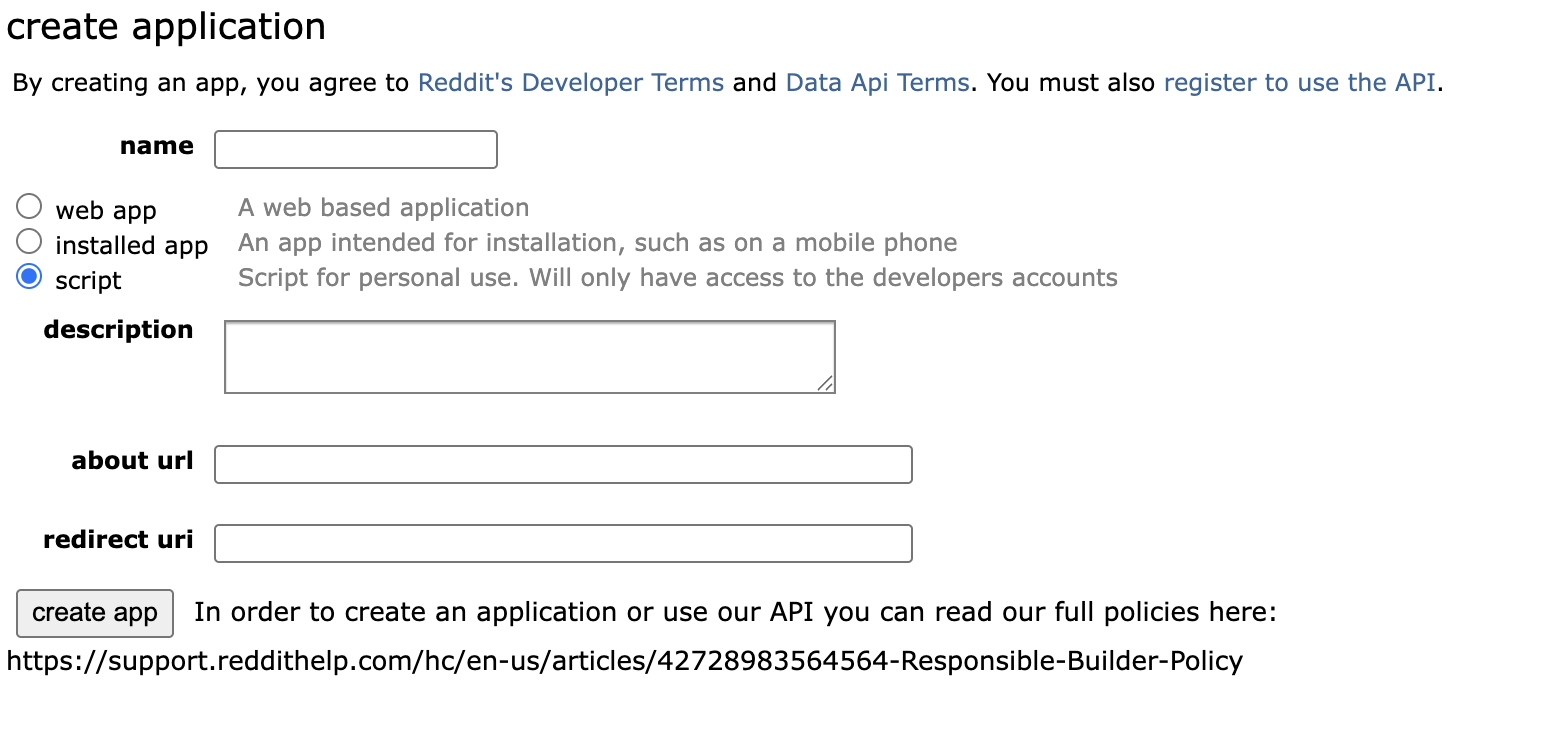The width and height of the screenshot is (1550, 734).
Task: Follow the register to use the API link
Action: (x=1300, y=83)
